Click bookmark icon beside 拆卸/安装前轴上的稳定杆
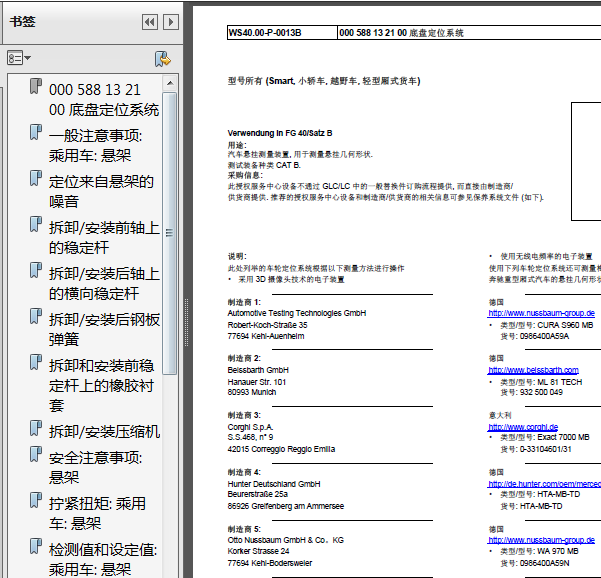 coord(36,224)
